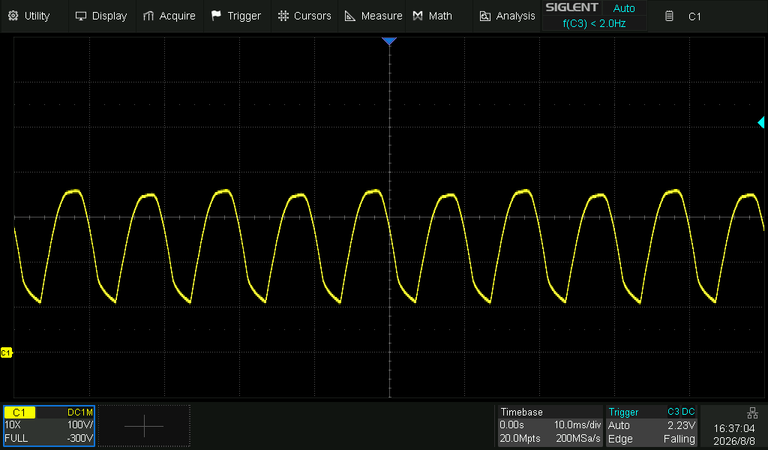Click the Edge trigger type label
Image resolution: width=768 pixels, height=450 pixels.
coord(620,438)
